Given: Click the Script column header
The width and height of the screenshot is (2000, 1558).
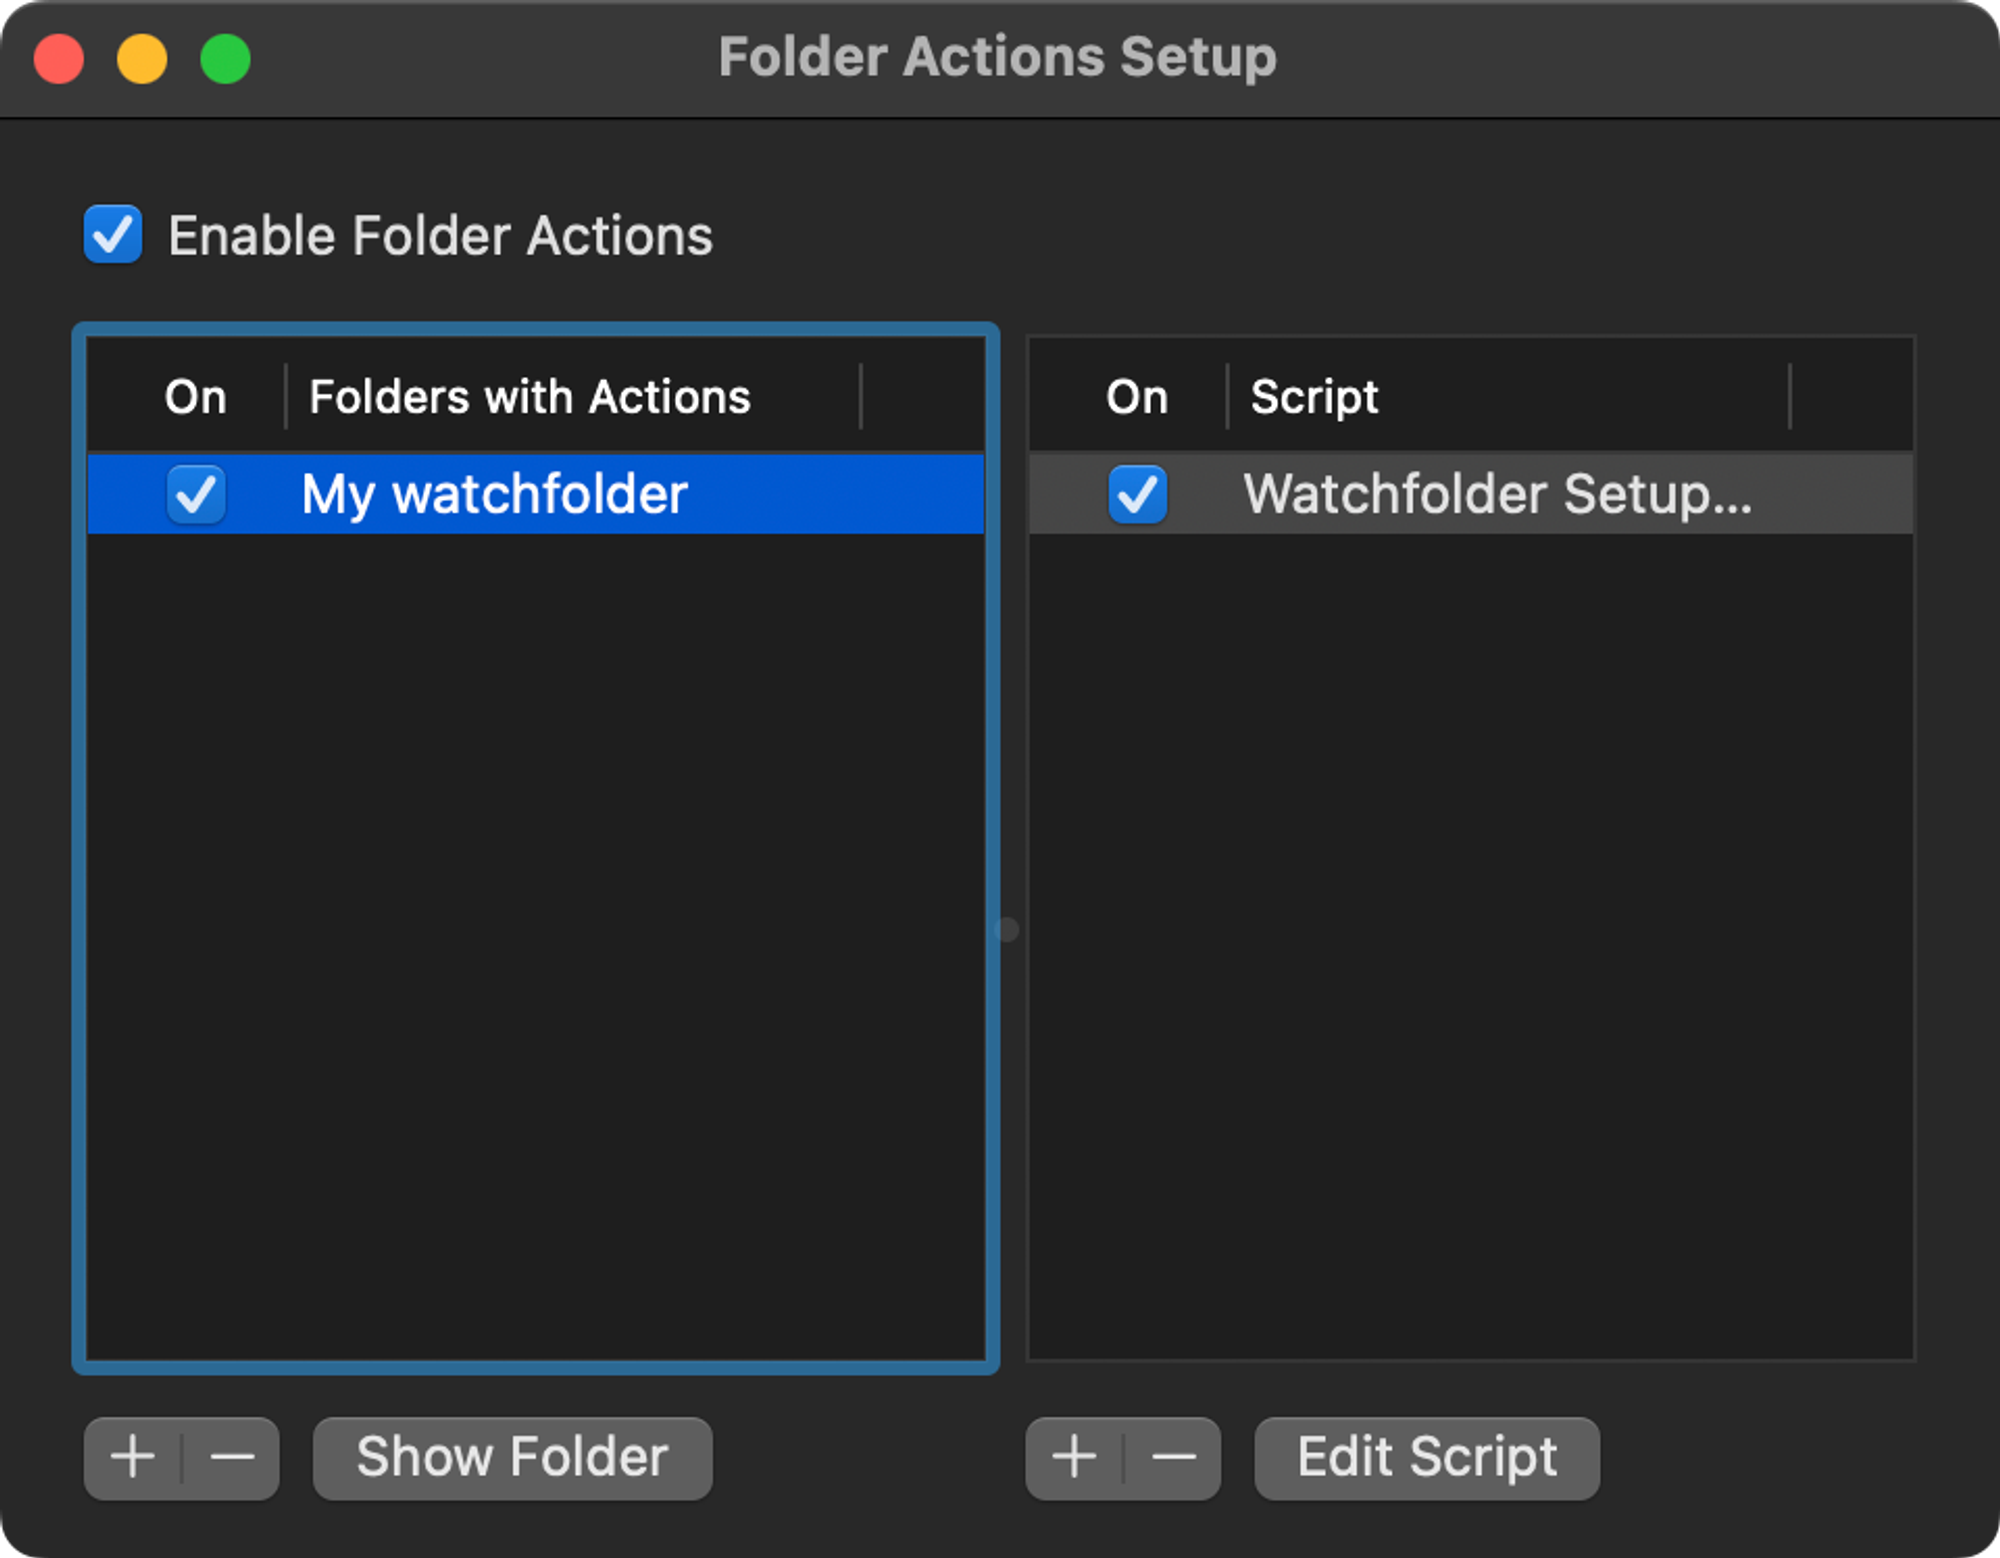Looking at the screenshot, I should pyautogui.click(x=1315, y=397).
